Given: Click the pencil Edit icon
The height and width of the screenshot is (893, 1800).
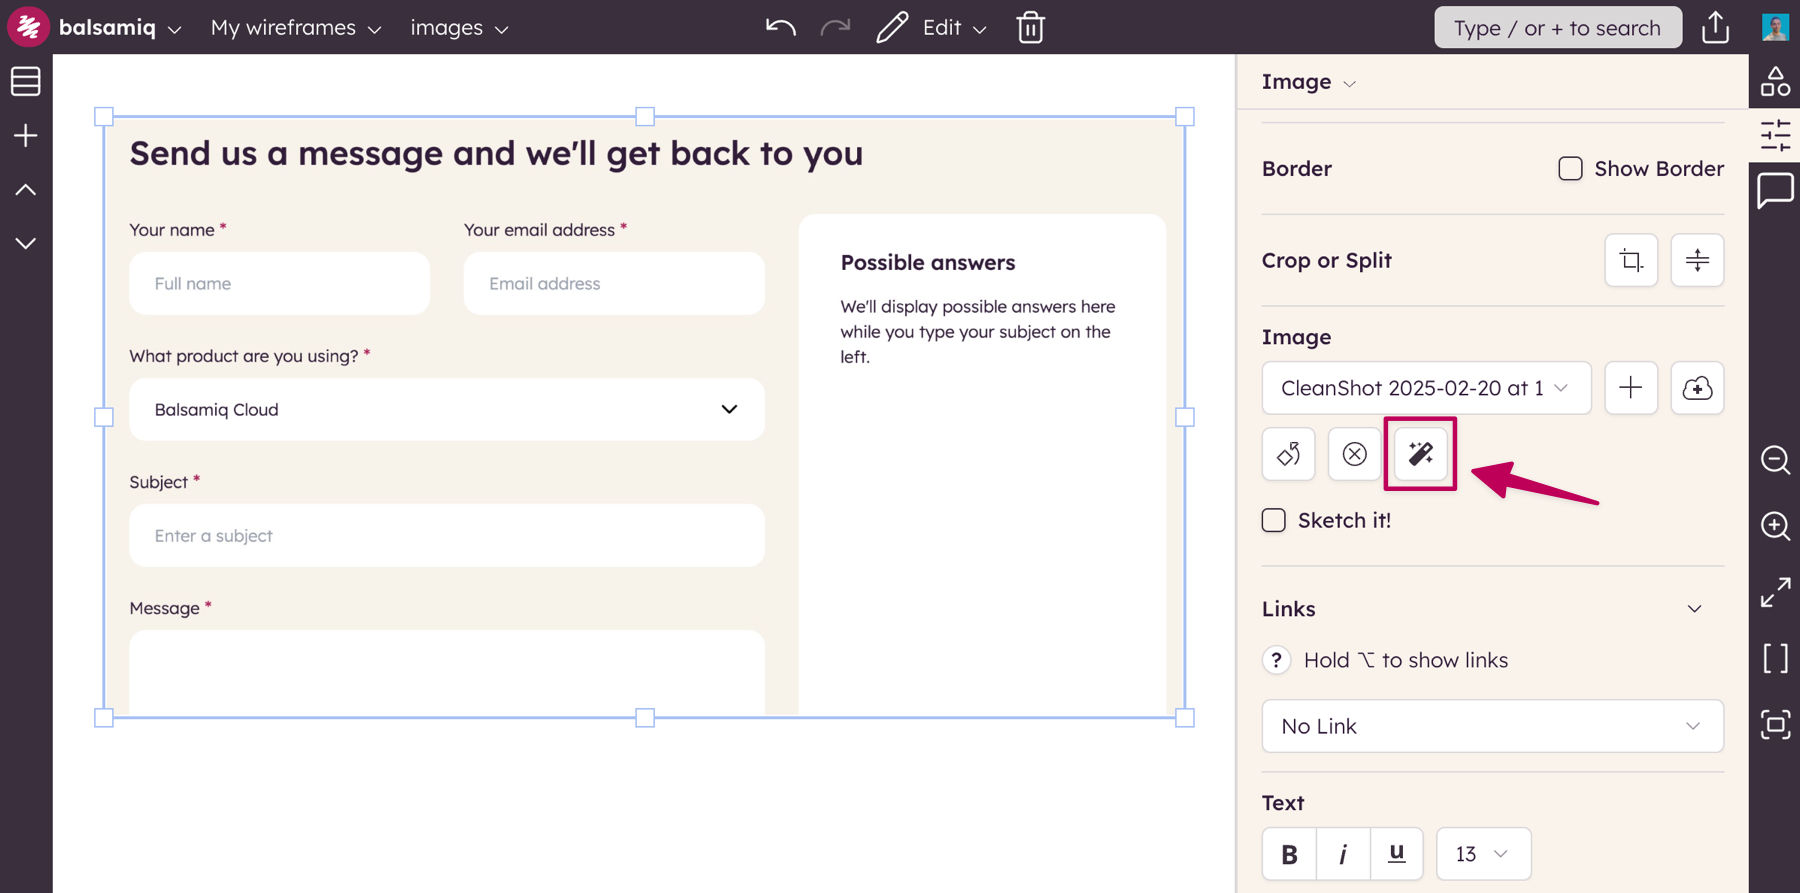Looking at the screenshot, I should pos(892,27).
